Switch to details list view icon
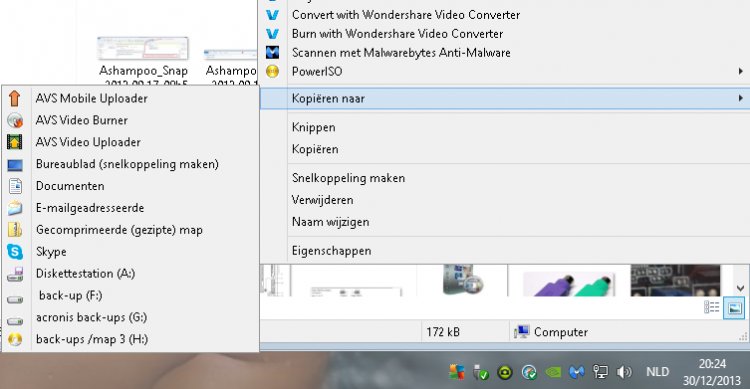The height and width of the screenshot is (389, 750). [x=712, y=307]
